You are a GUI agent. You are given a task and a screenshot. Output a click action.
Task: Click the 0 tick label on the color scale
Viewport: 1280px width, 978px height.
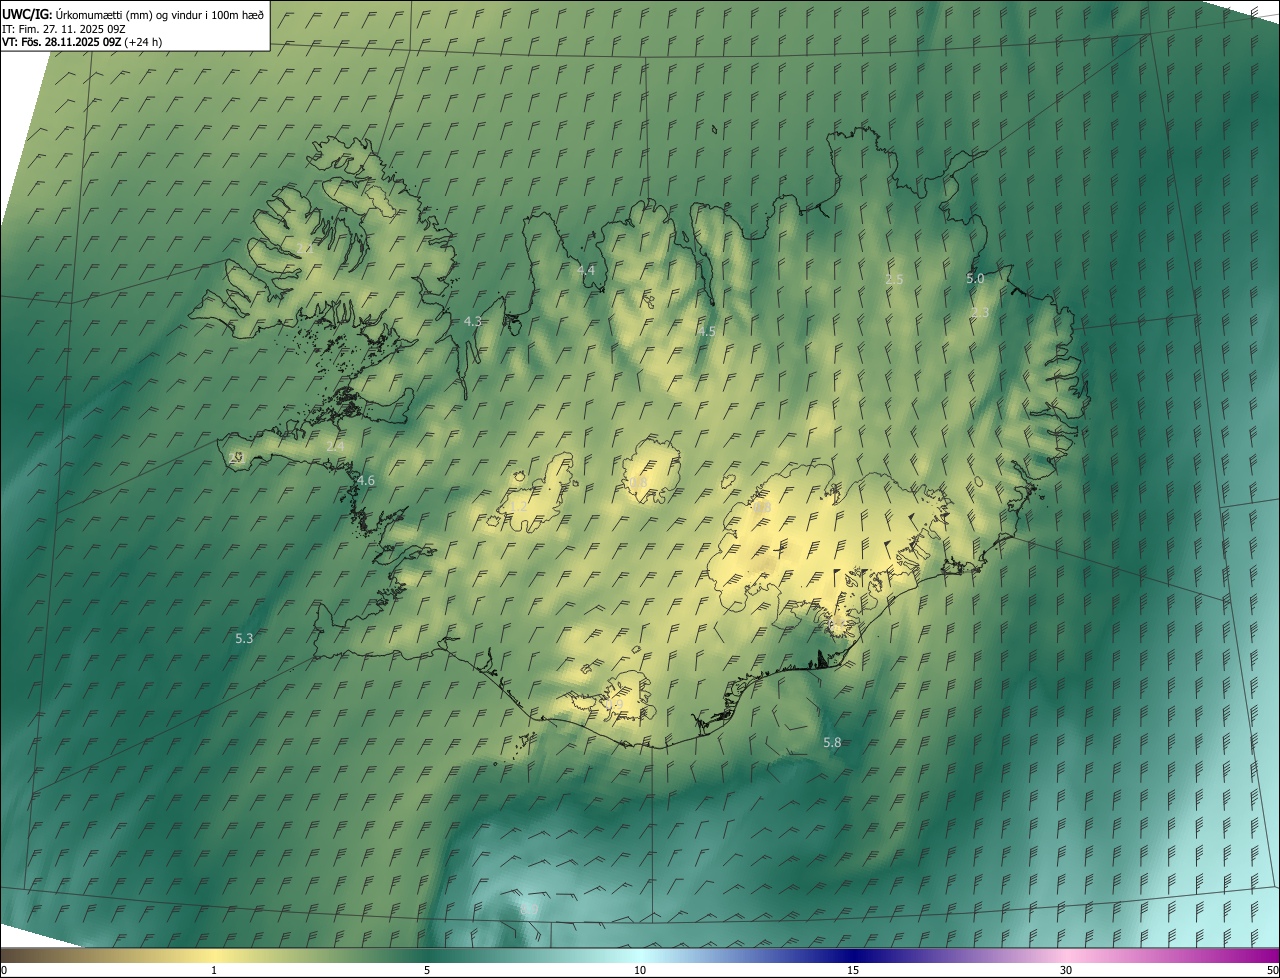tap(4, 970)
